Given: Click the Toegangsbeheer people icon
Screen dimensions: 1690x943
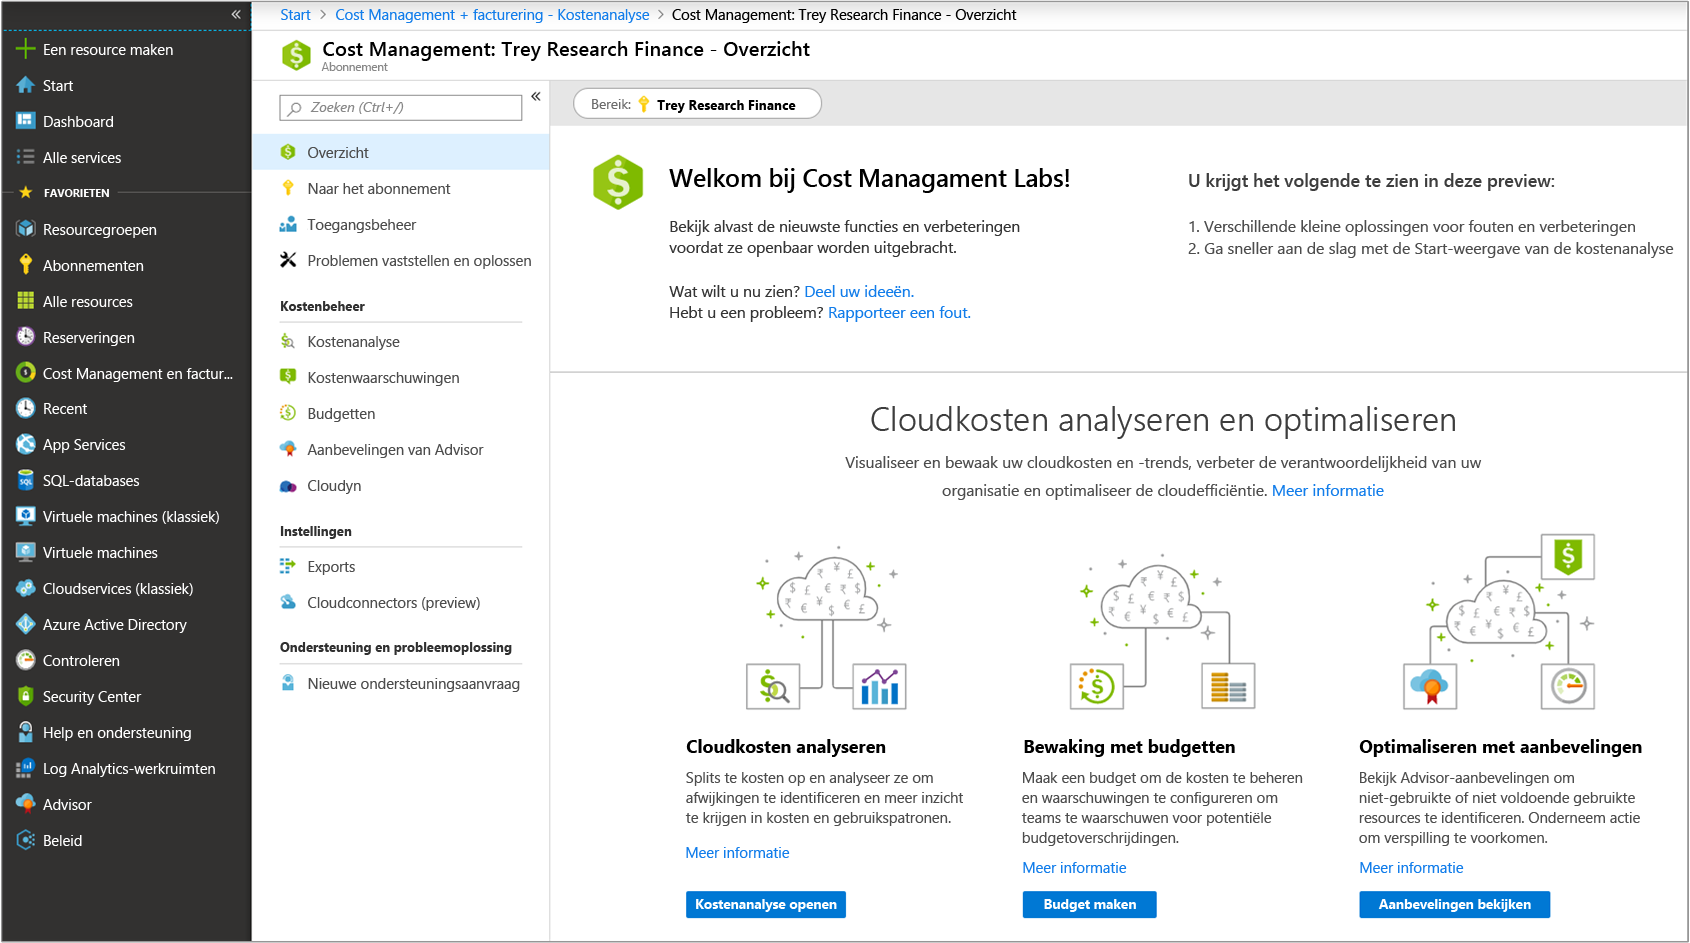Looking at the screenshot, I should [x=288, y=224].
